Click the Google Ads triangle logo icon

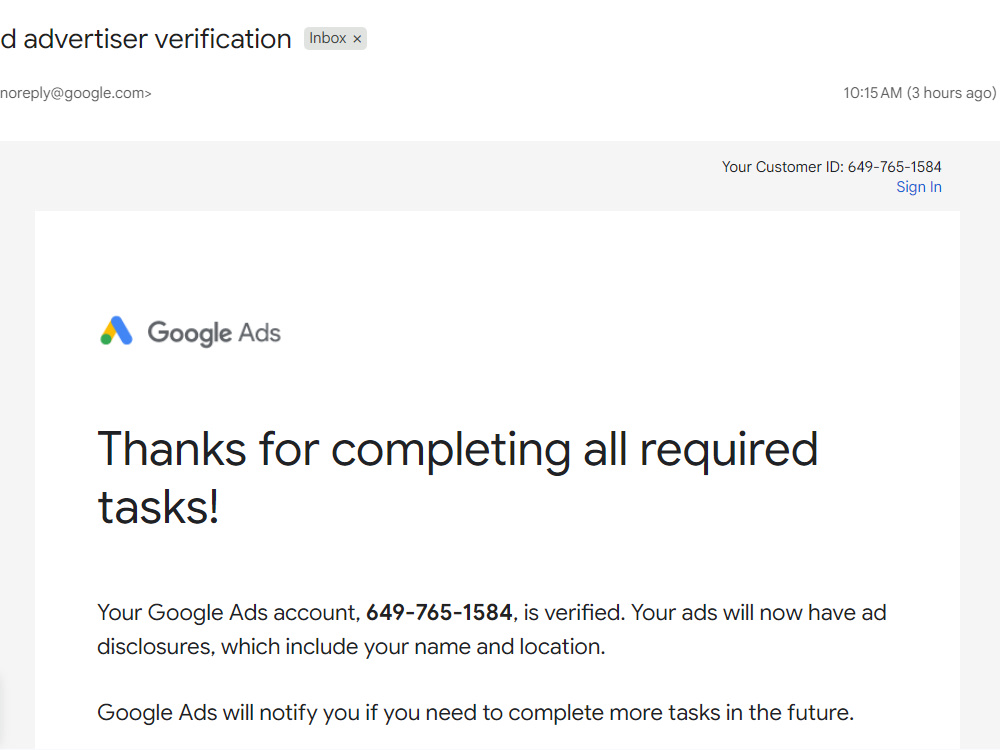point(116,331)
